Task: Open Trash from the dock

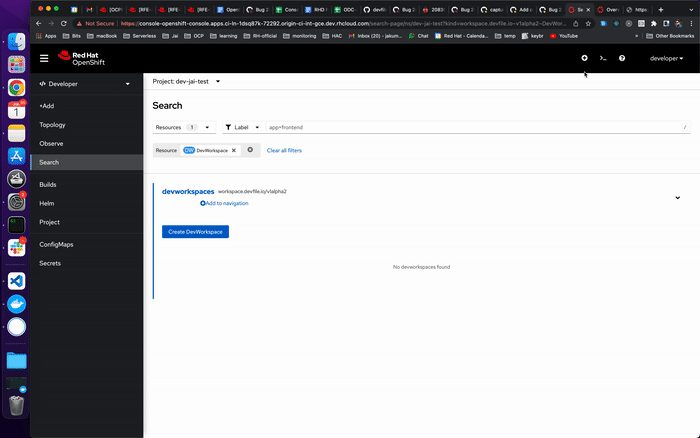Action: click(x=17, y=405)
